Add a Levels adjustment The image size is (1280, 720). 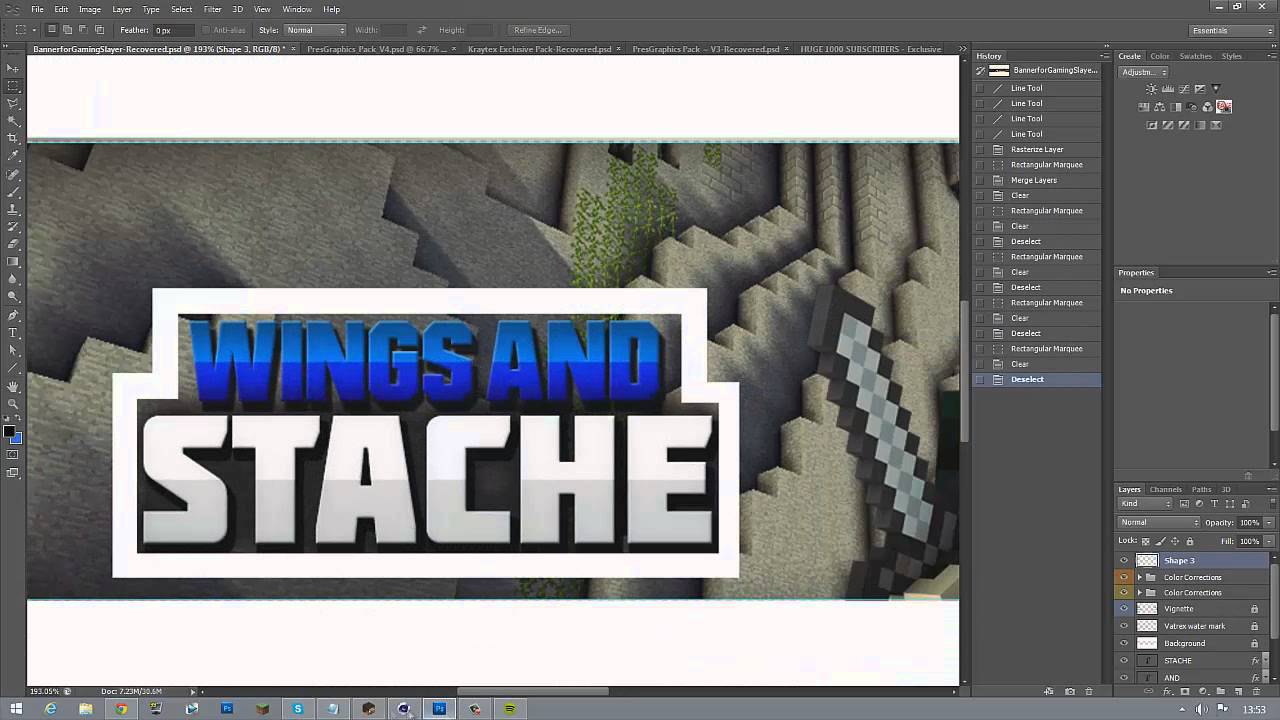pos(1168,89)
